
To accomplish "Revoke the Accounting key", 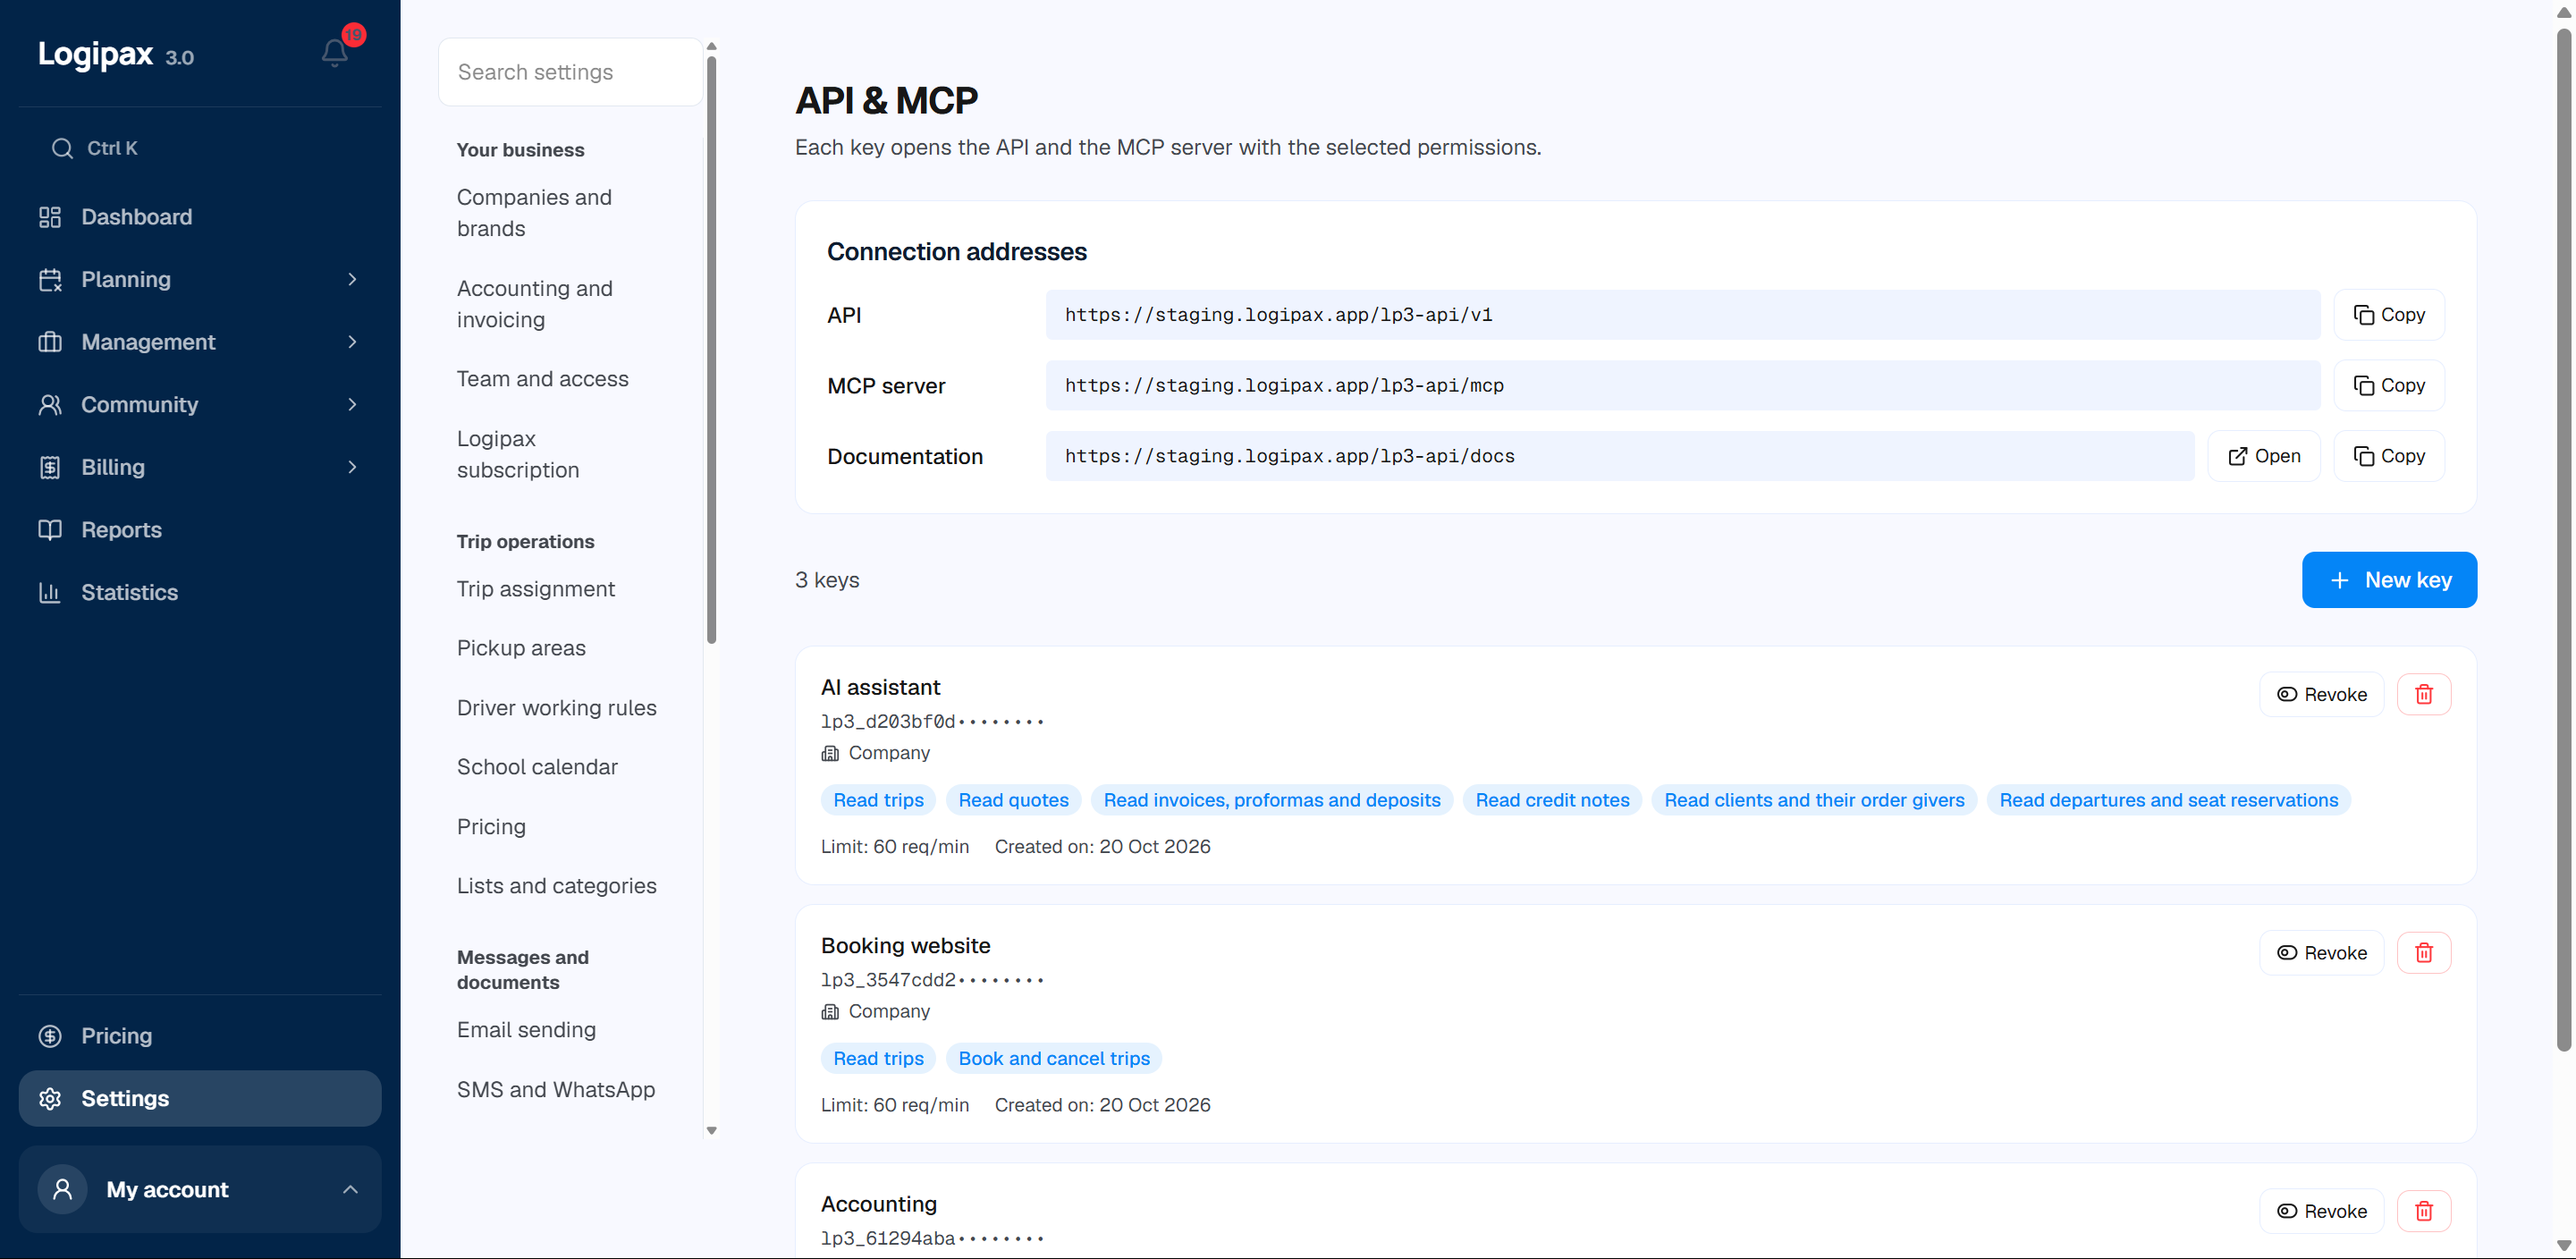I will coord(2321,1211).
